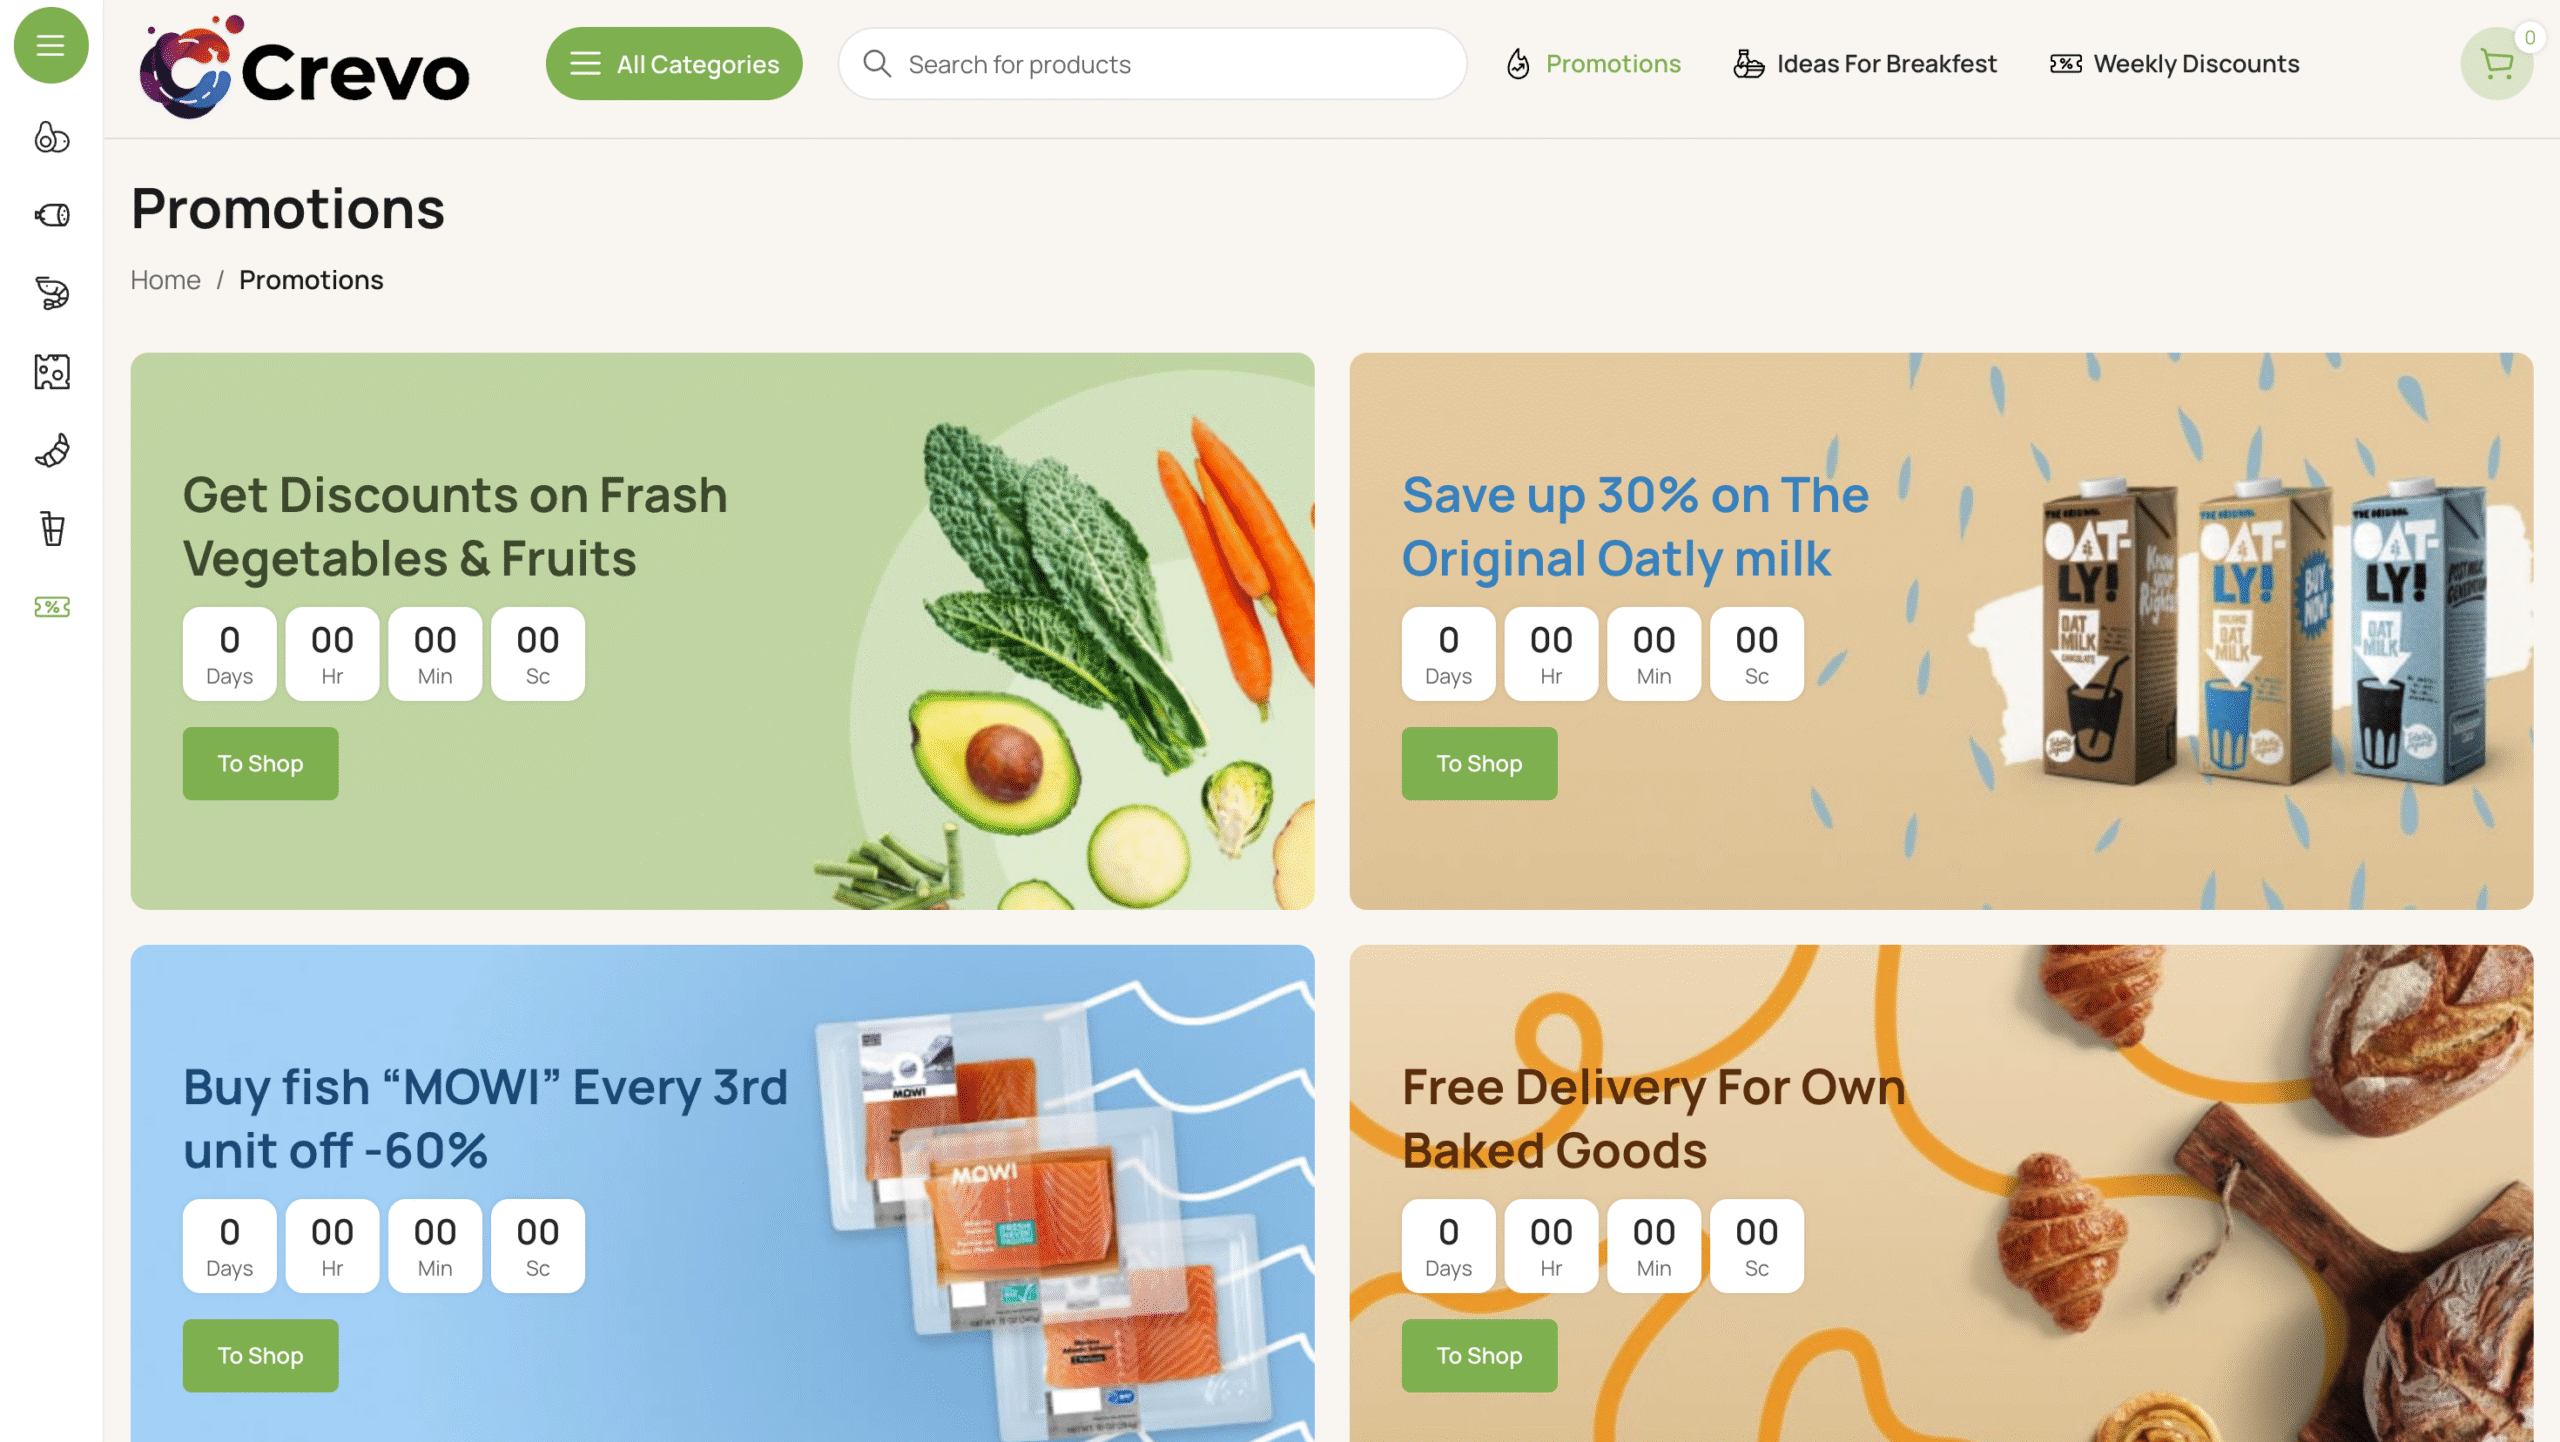2560x1442 pixels.
Task: Focus the Search for products field
Action: (1152, 64)
